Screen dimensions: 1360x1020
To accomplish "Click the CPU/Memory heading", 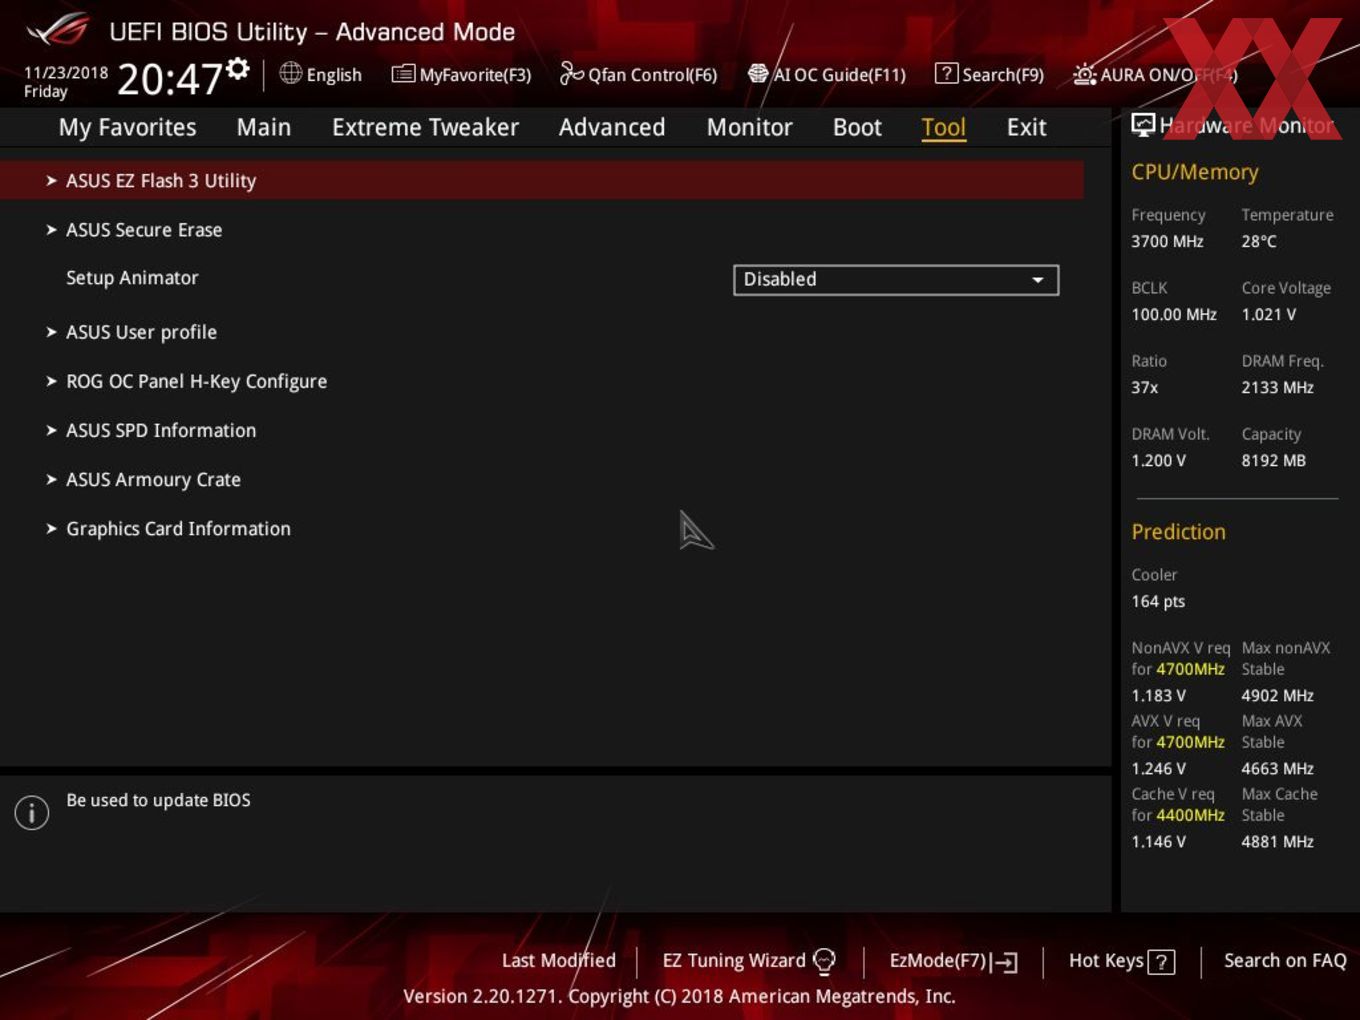I will [1194, 172].
